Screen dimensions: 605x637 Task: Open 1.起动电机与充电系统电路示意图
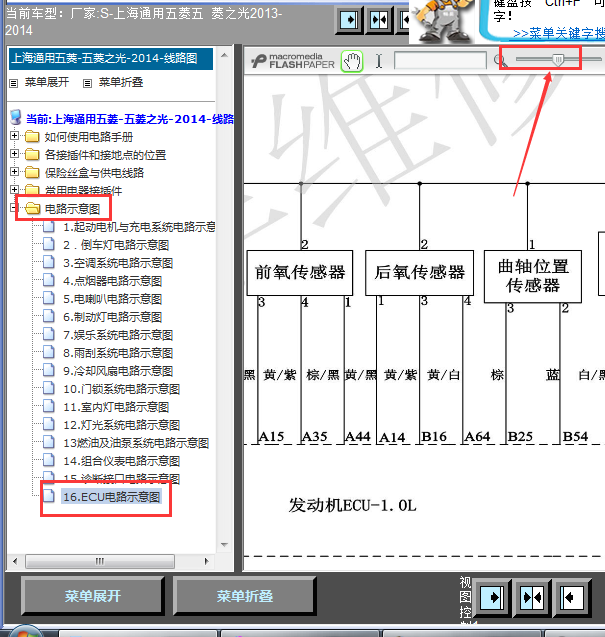click(x=139, y=227)
